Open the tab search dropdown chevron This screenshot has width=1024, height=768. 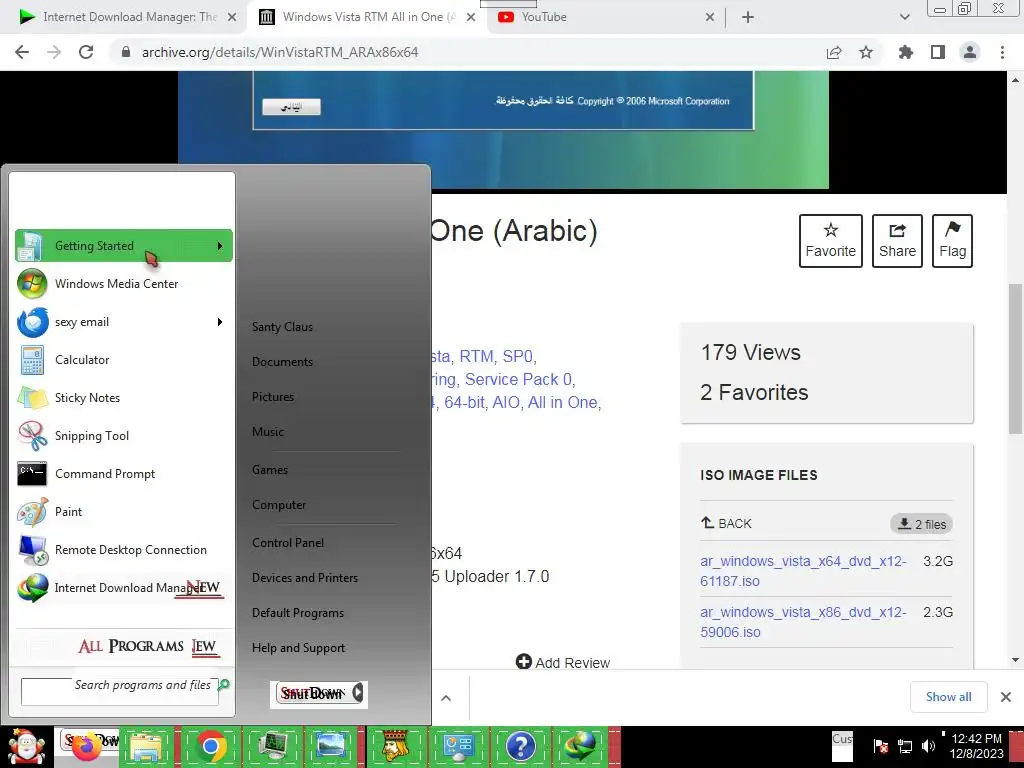[x=904, y=18]
